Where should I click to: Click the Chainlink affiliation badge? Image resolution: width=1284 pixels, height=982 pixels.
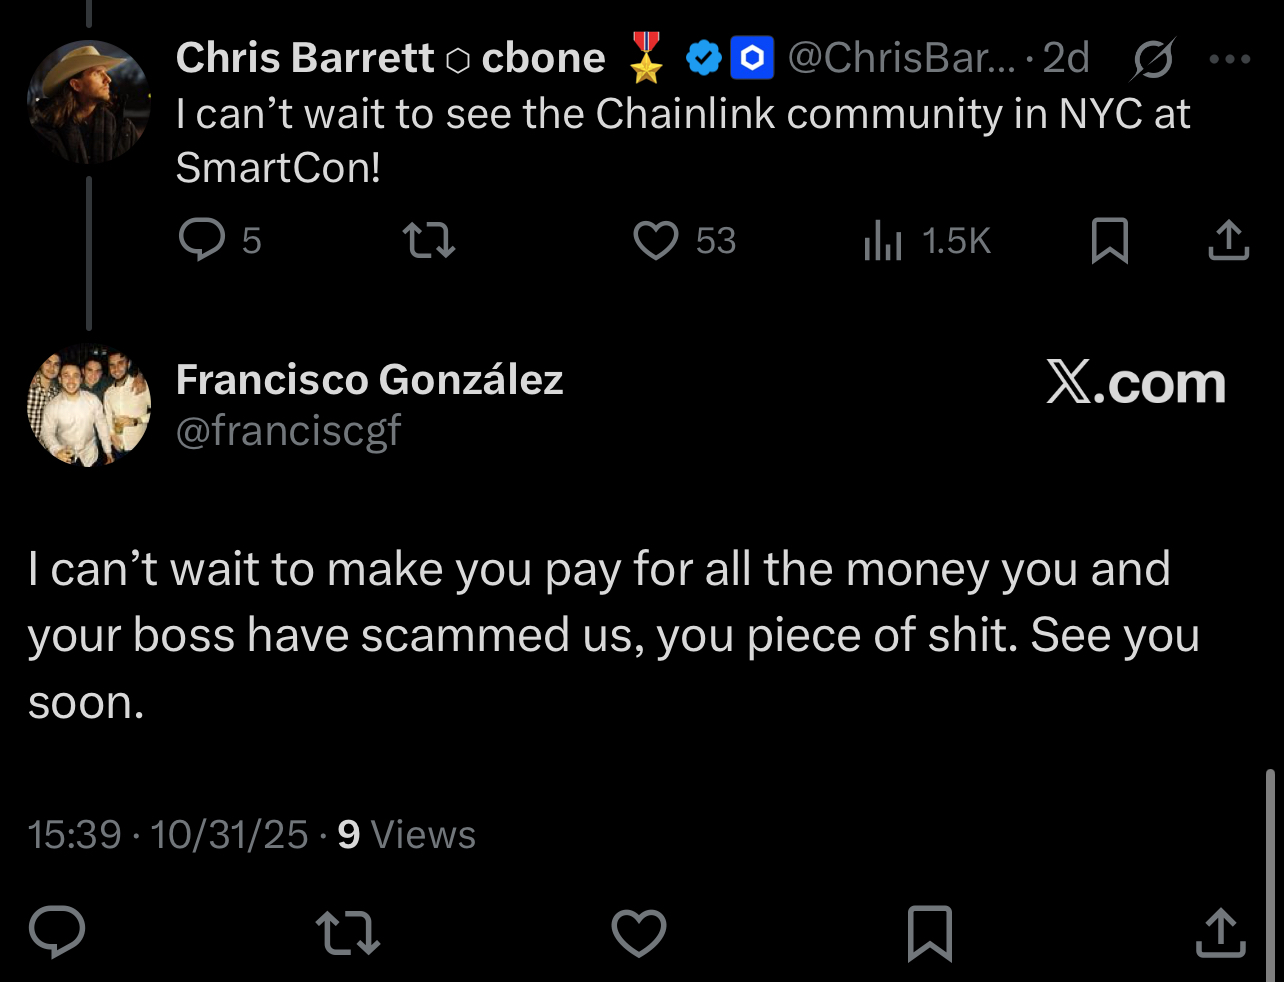click(x=752, y=59)
